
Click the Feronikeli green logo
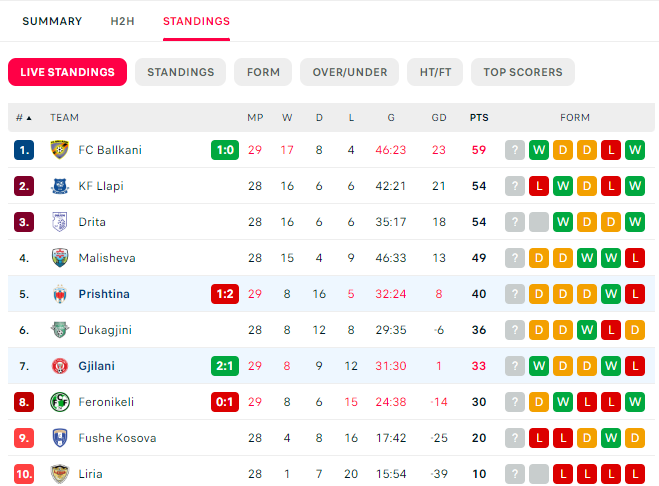click(60, 402)
